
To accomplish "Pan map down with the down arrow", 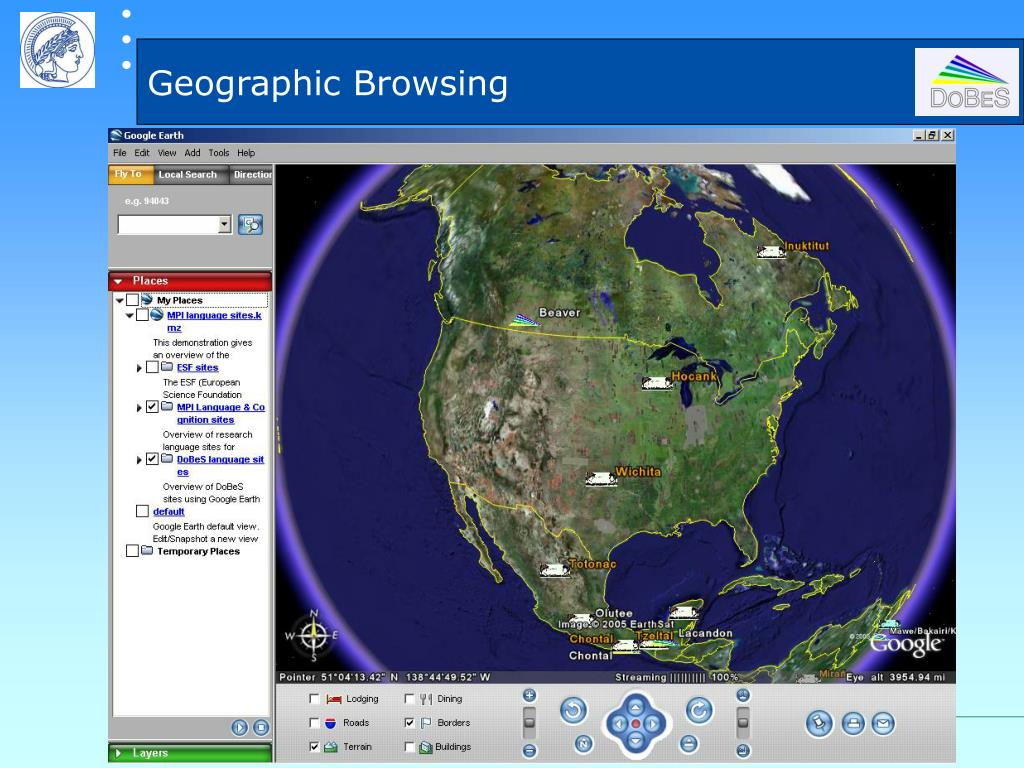I will click(x=635, y=740).
